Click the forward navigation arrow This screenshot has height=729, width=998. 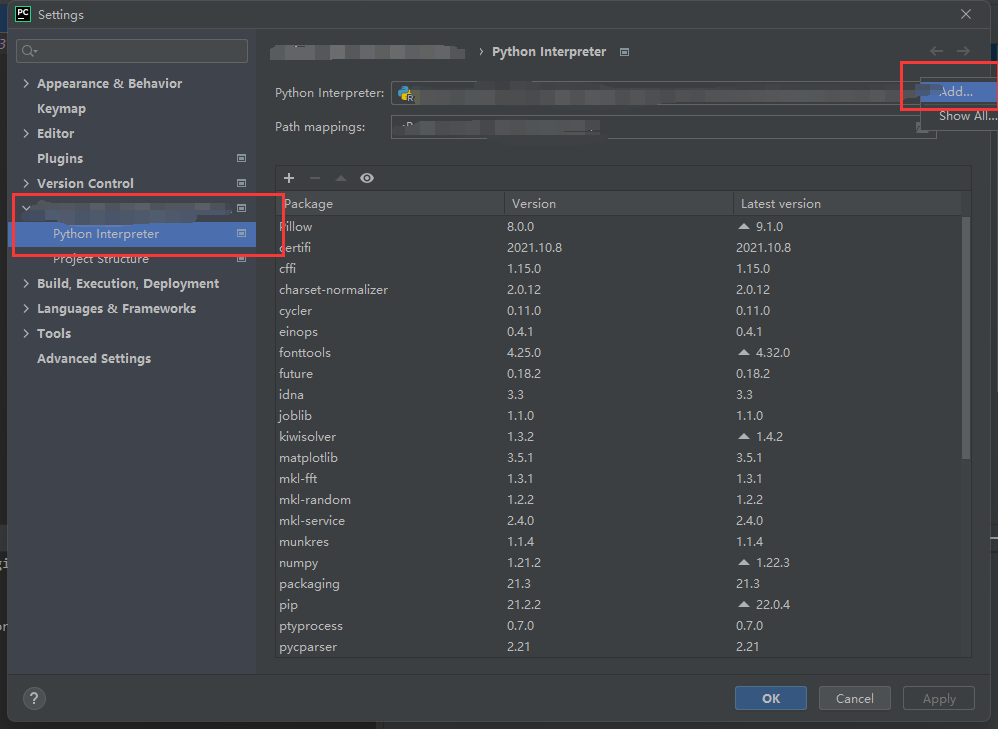tap(963, 52)
